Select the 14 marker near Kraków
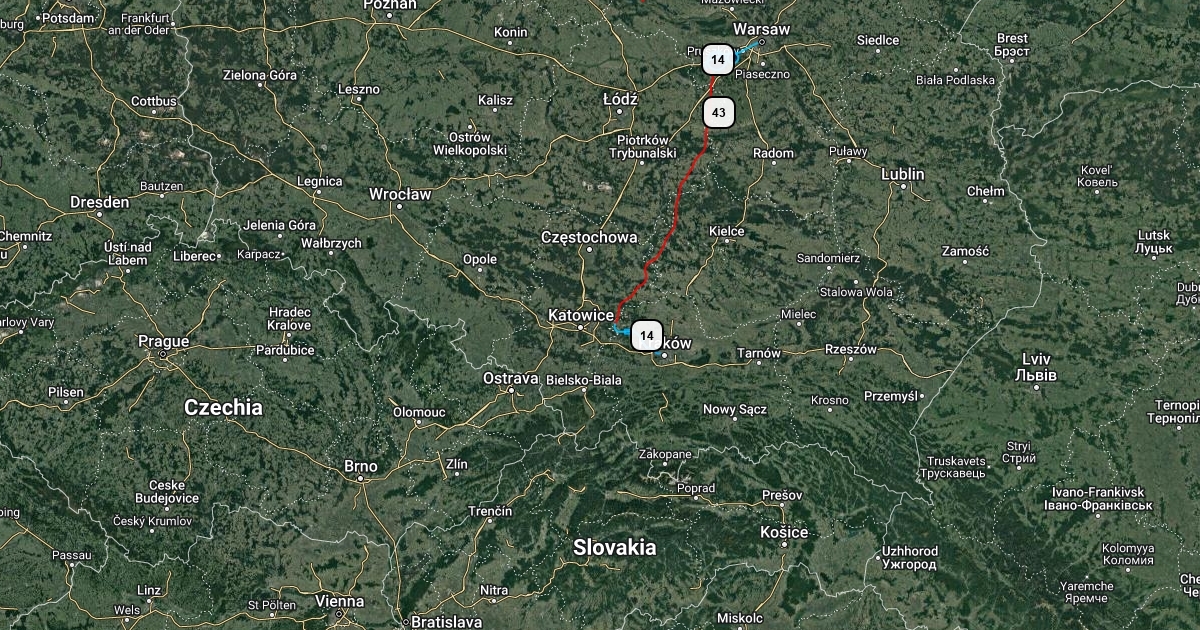This screenshot has height=630, width=1200. click(x=647, y=335)
